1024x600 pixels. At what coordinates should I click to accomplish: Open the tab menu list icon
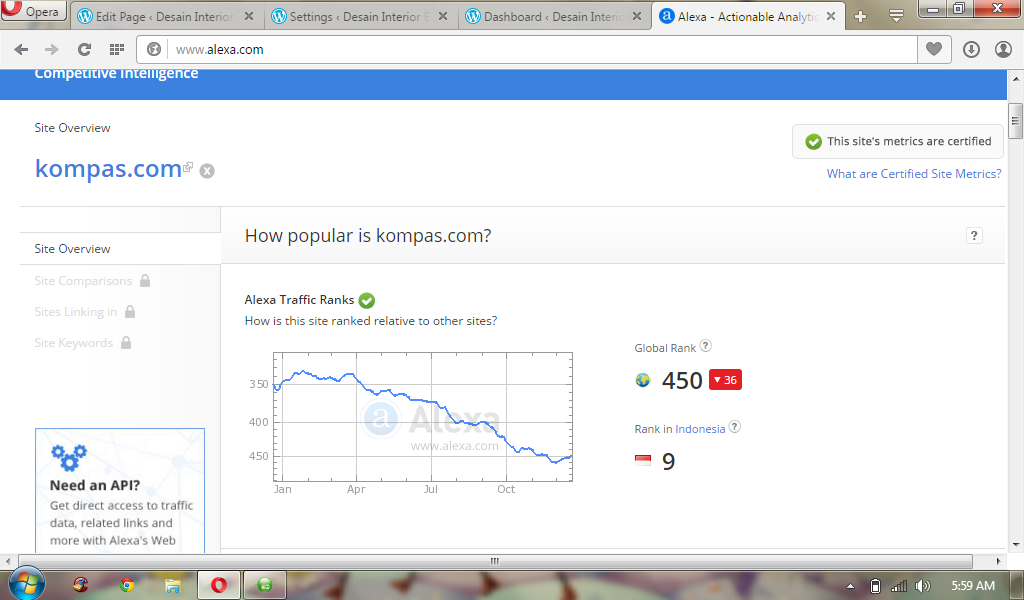point(897,16)
